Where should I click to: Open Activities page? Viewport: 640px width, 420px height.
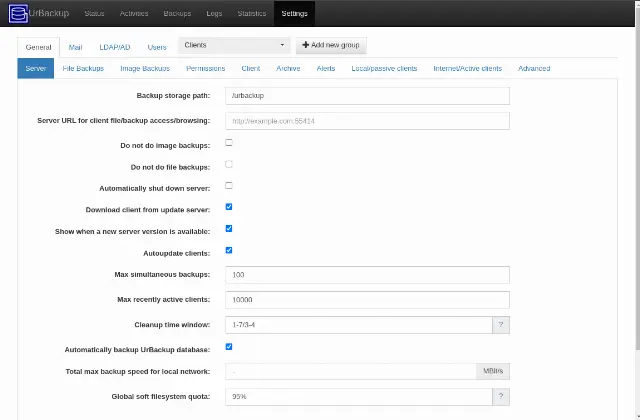point(134,13)
